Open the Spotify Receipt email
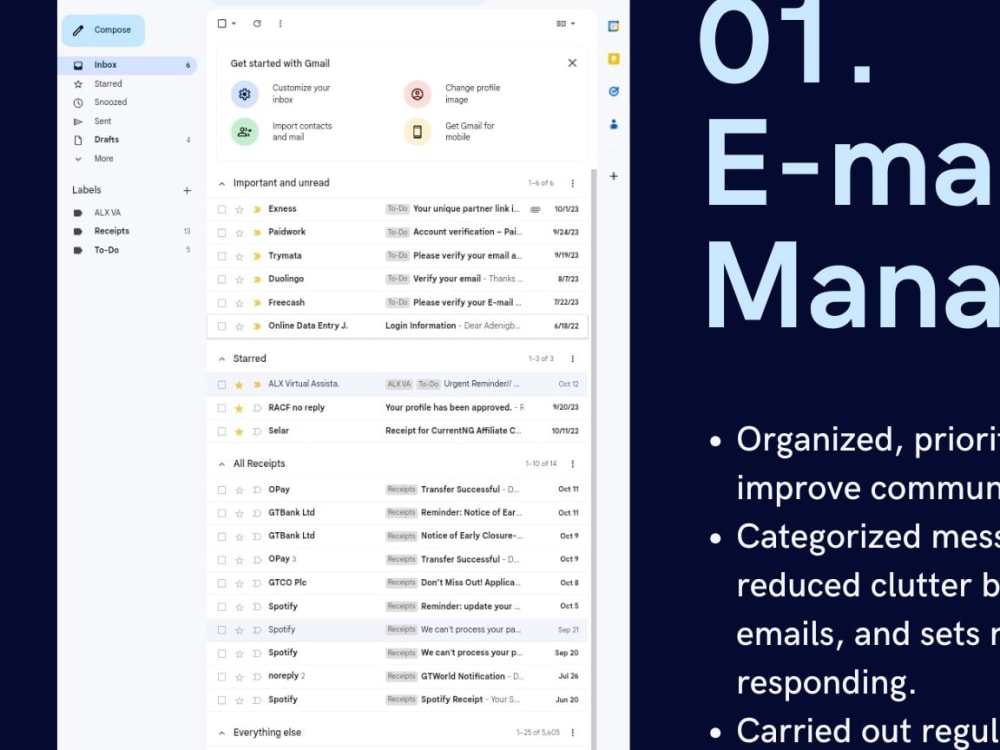 coord(397,700)
